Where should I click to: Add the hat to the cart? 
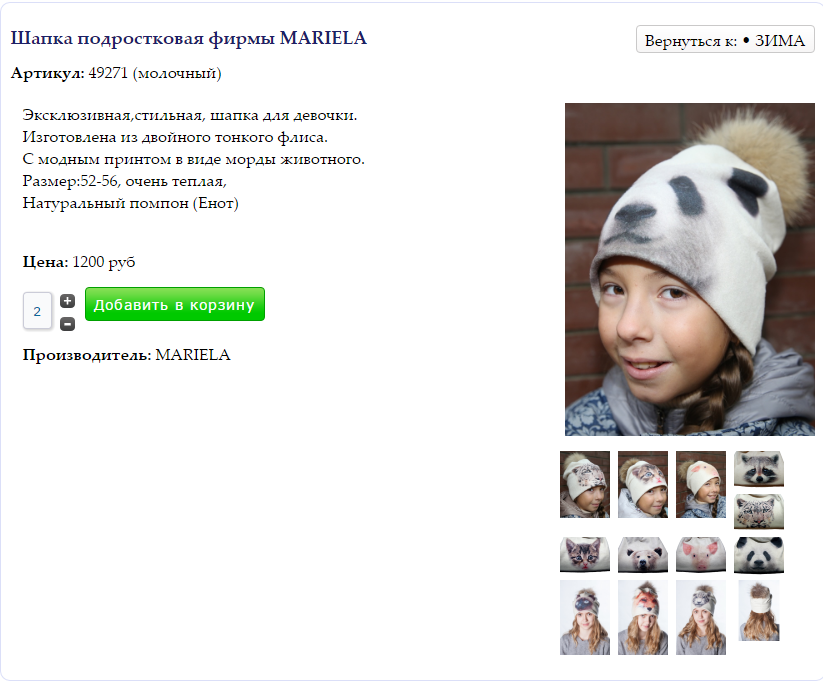[x=175, y=304]
